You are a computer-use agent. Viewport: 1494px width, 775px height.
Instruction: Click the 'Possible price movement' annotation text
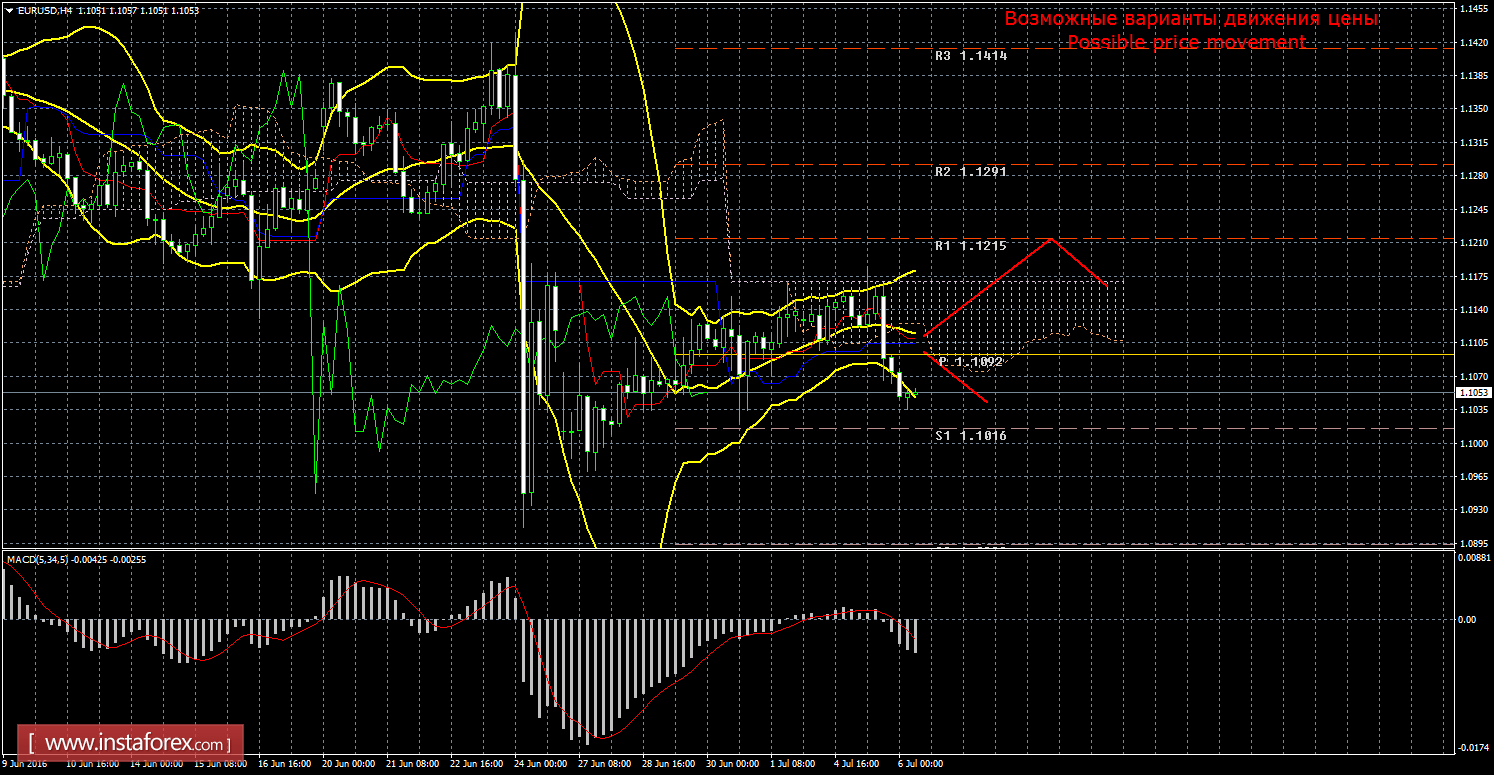coord(1187,42)
